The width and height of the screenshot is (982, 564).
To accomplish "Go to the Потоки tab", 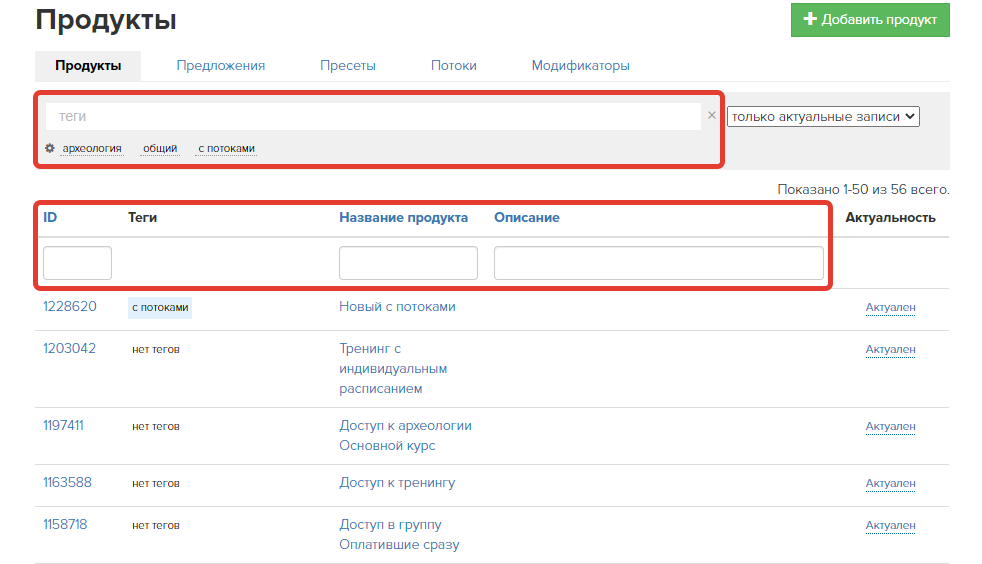I will click(453, 66).
